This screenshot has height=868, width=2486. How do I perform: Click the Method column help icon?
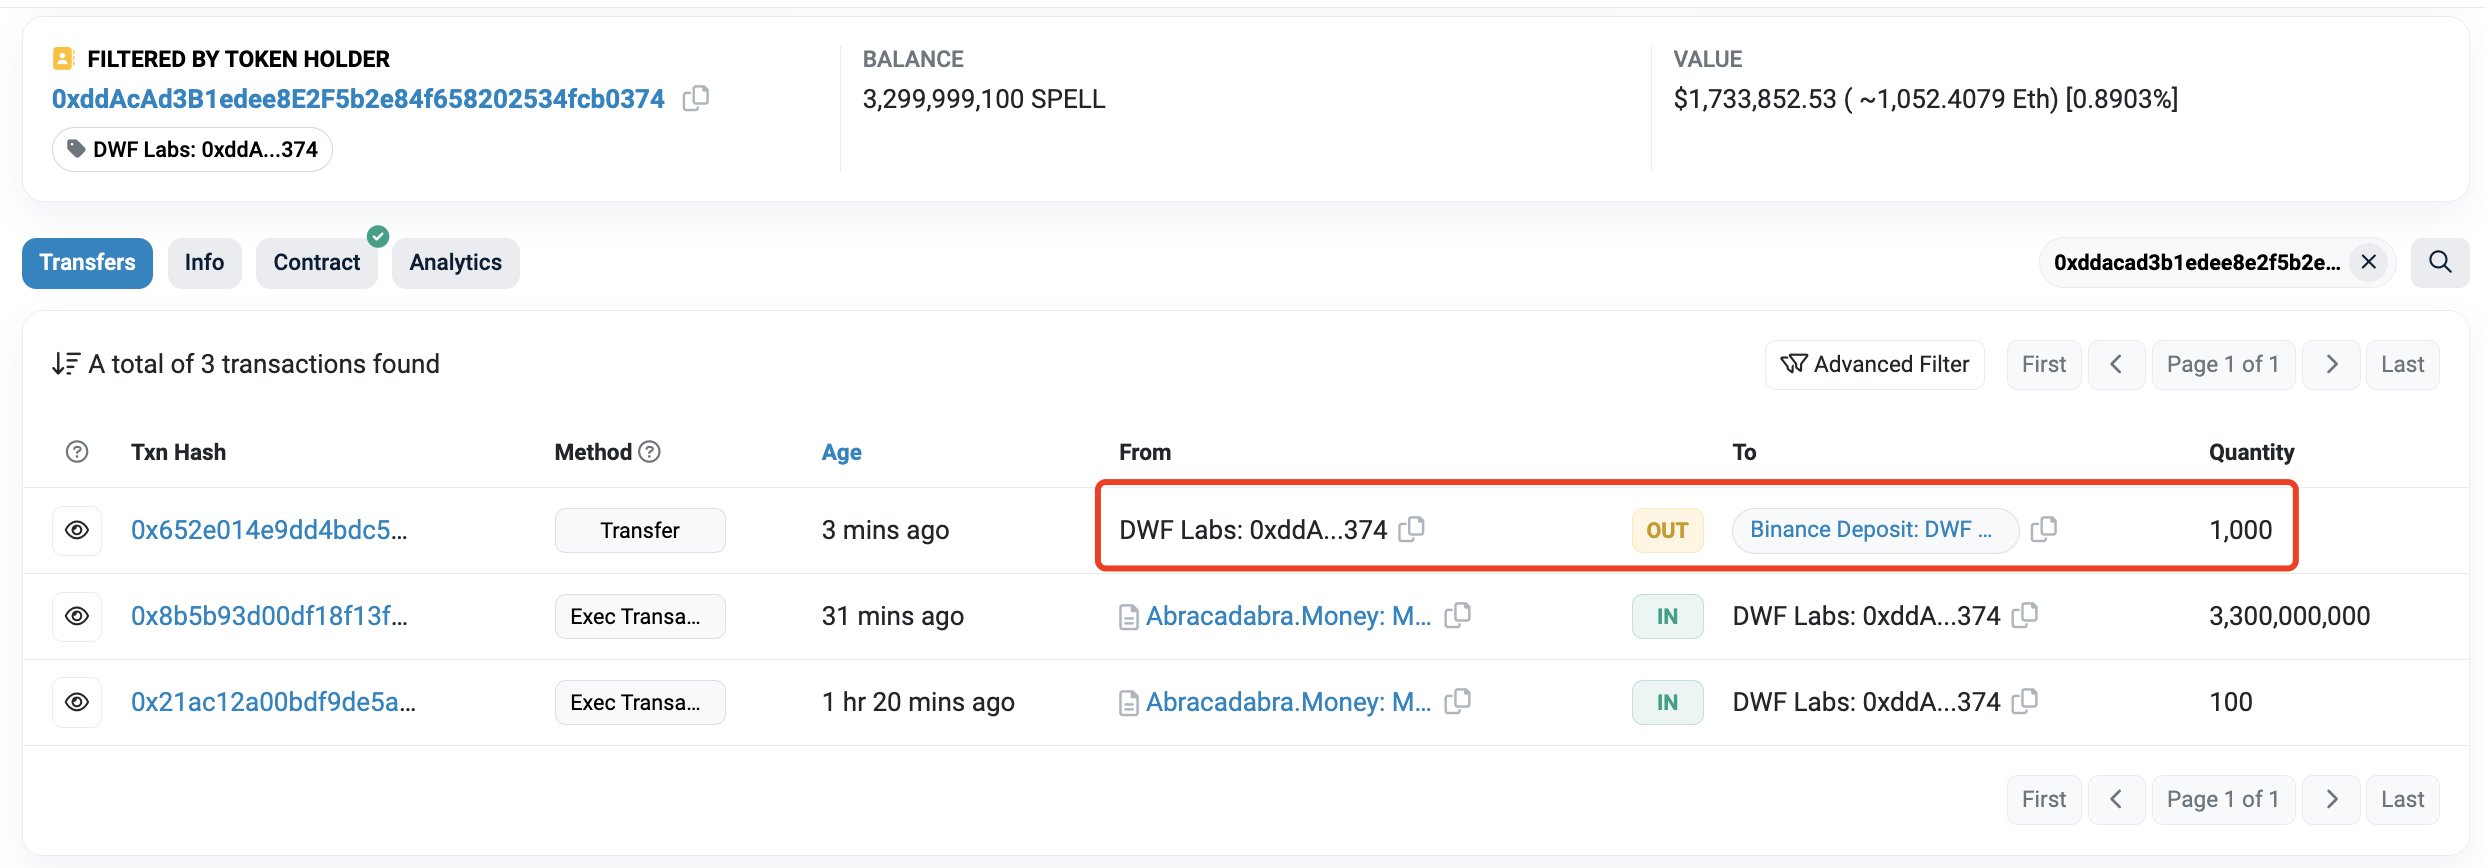click(x=650, y=452)
